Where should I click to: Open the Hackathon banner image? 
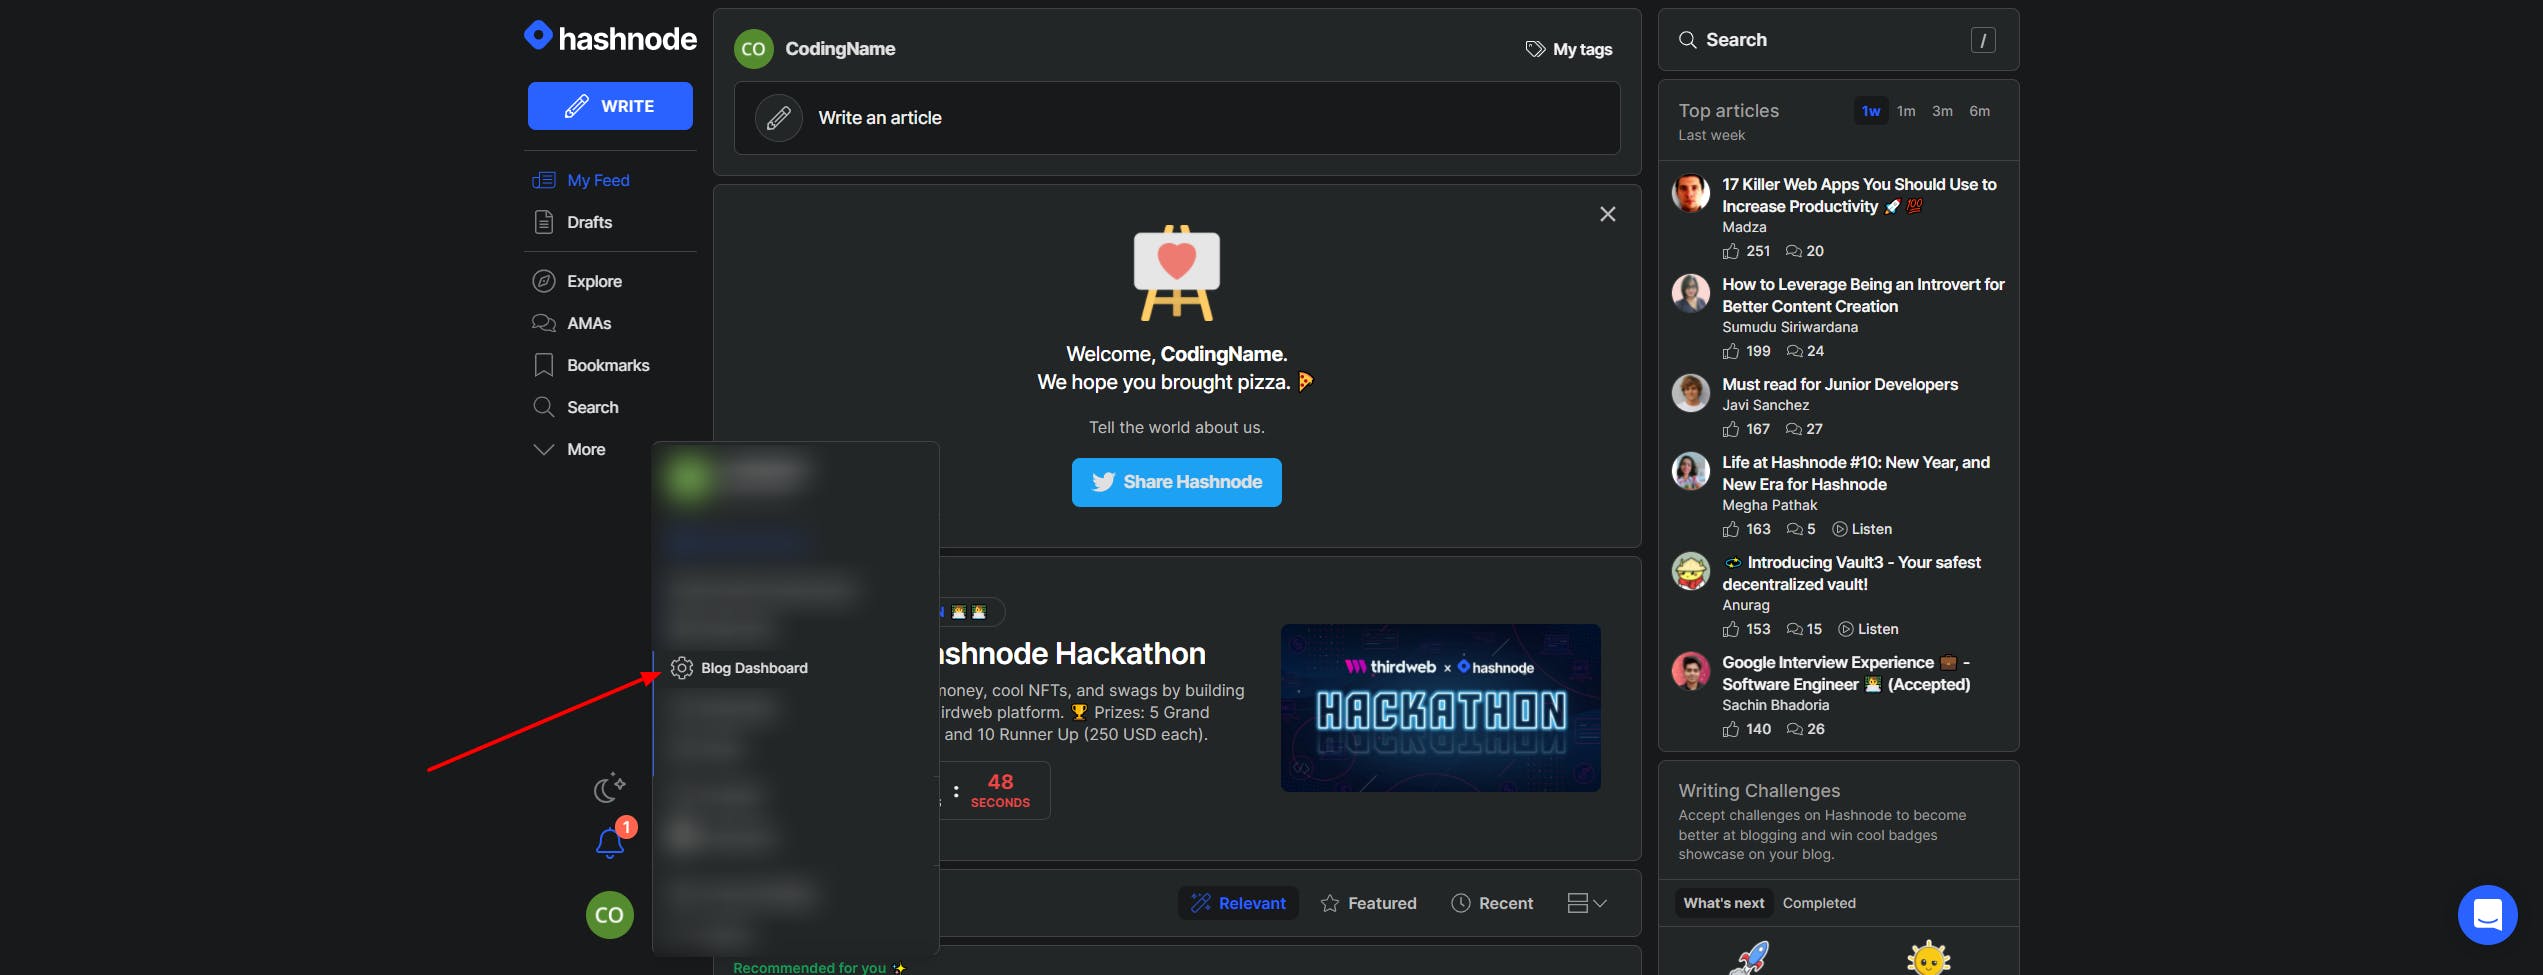1441,708
